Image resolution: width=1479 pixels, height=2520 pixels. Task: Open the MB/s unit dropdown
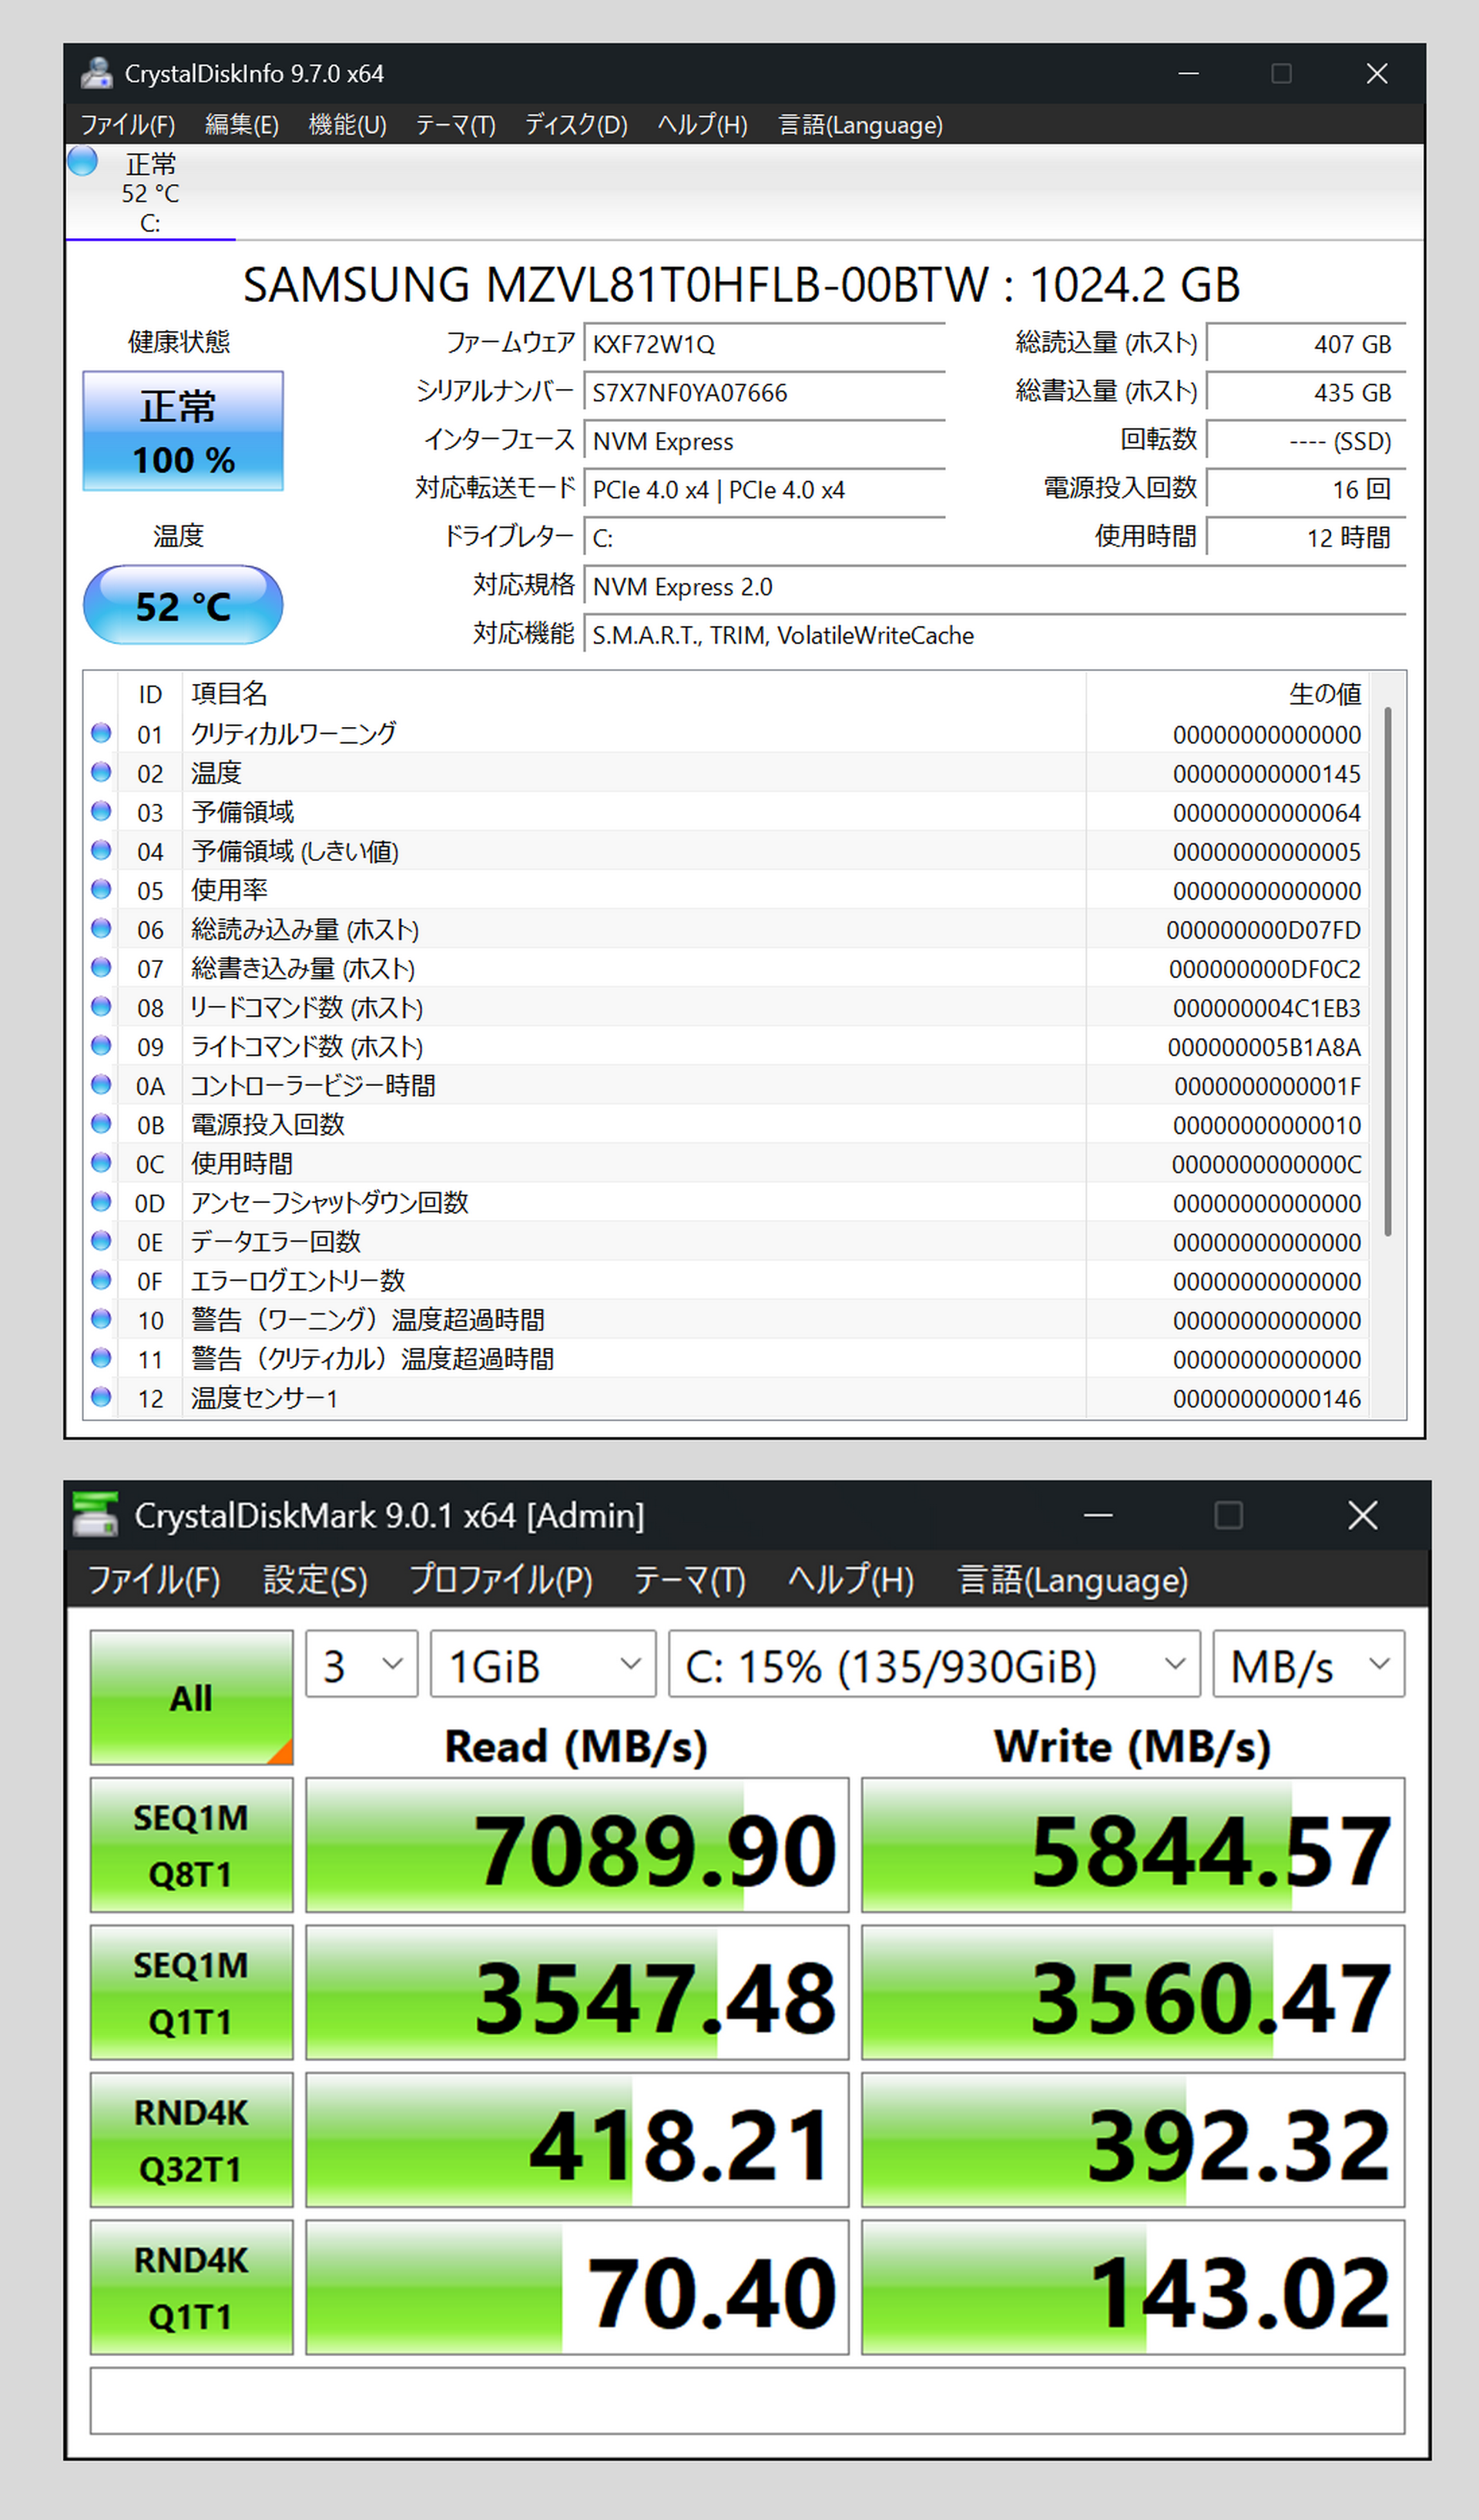pos(1308,1664)
